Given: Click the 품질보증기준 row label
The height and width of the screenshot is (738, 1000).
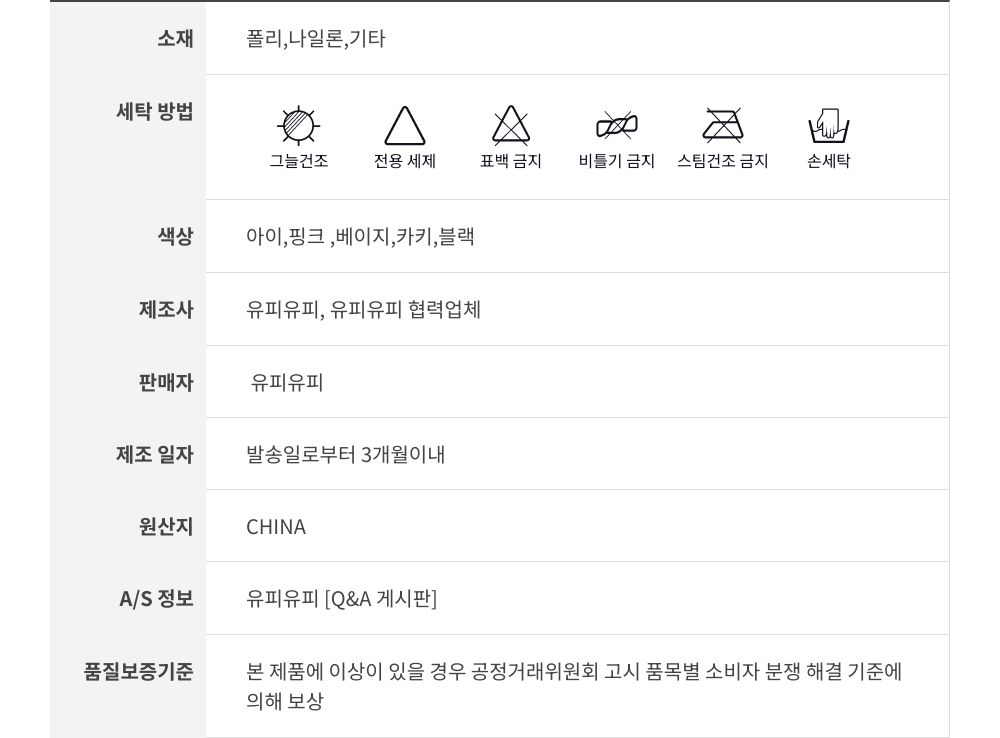Looking at the screenshot, I should [138, 671].
